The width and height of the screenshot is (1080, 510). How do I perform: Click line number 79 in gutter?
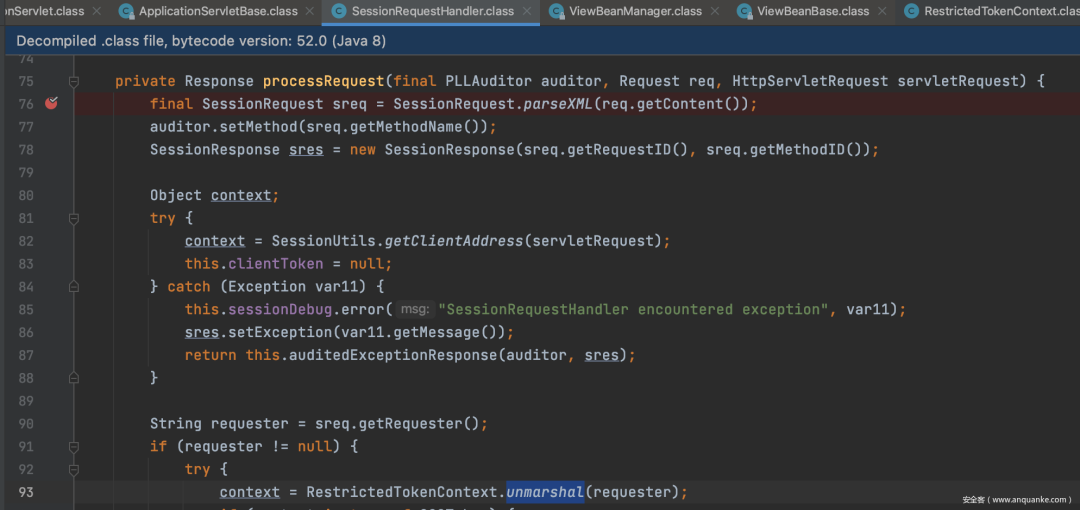tap(25, 172)
